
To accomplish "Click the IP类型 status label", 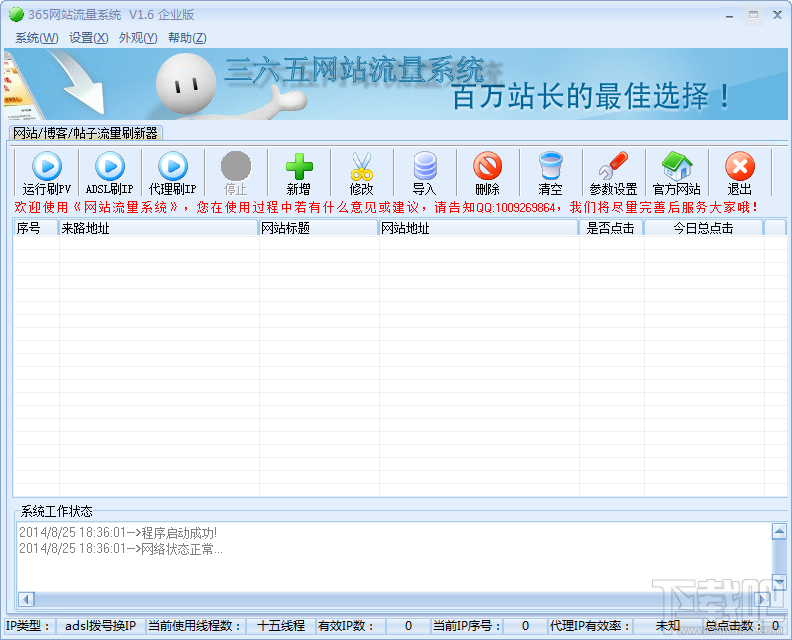I will pyautogui.click(x=28, y=626).
